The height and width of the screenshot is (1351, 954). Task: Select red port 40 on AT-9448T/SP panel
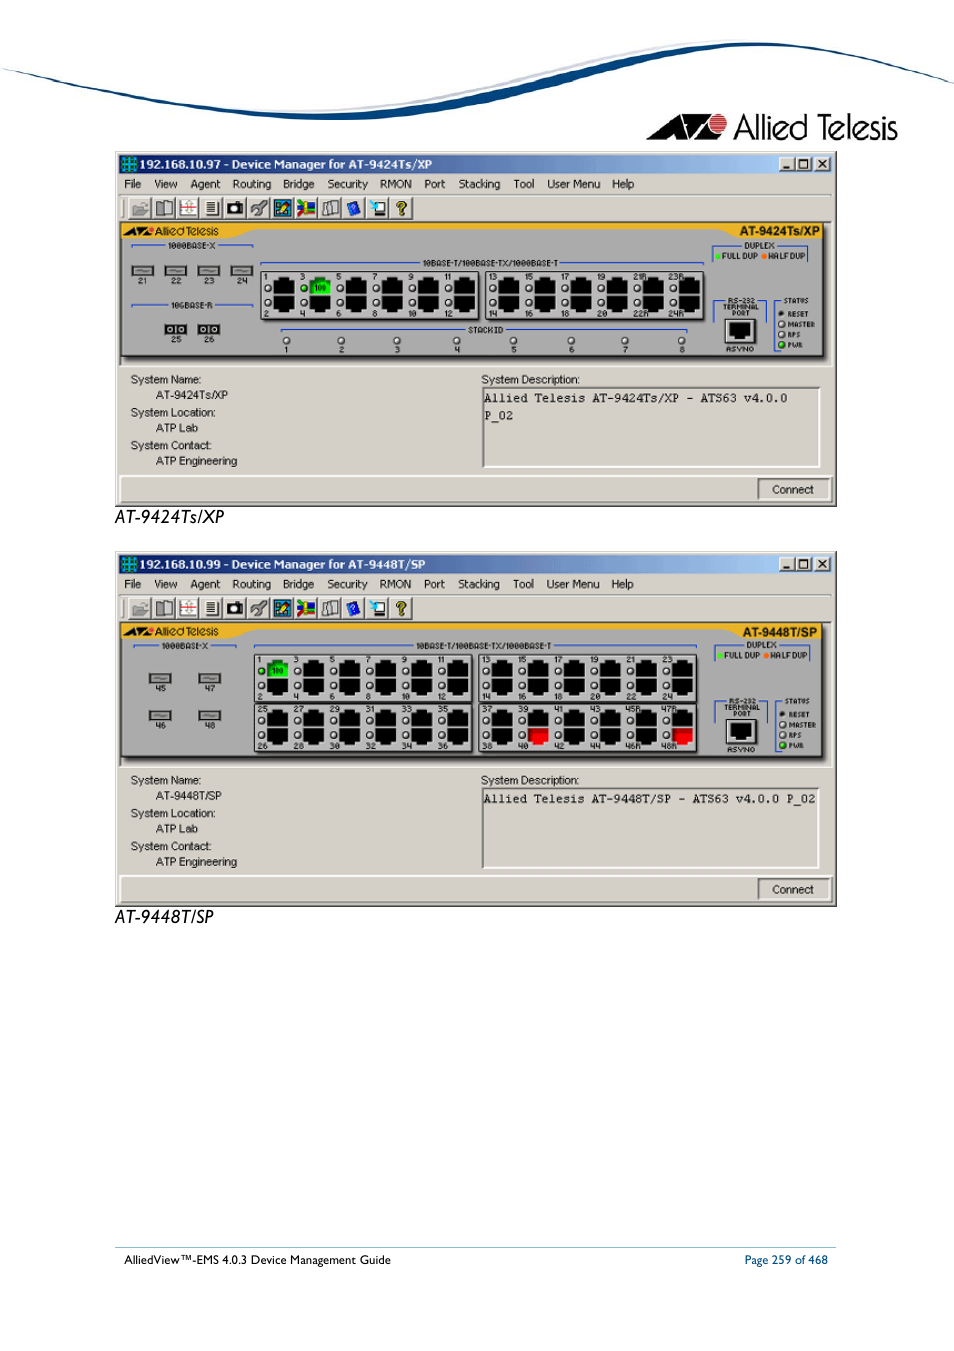coord(538,736)
